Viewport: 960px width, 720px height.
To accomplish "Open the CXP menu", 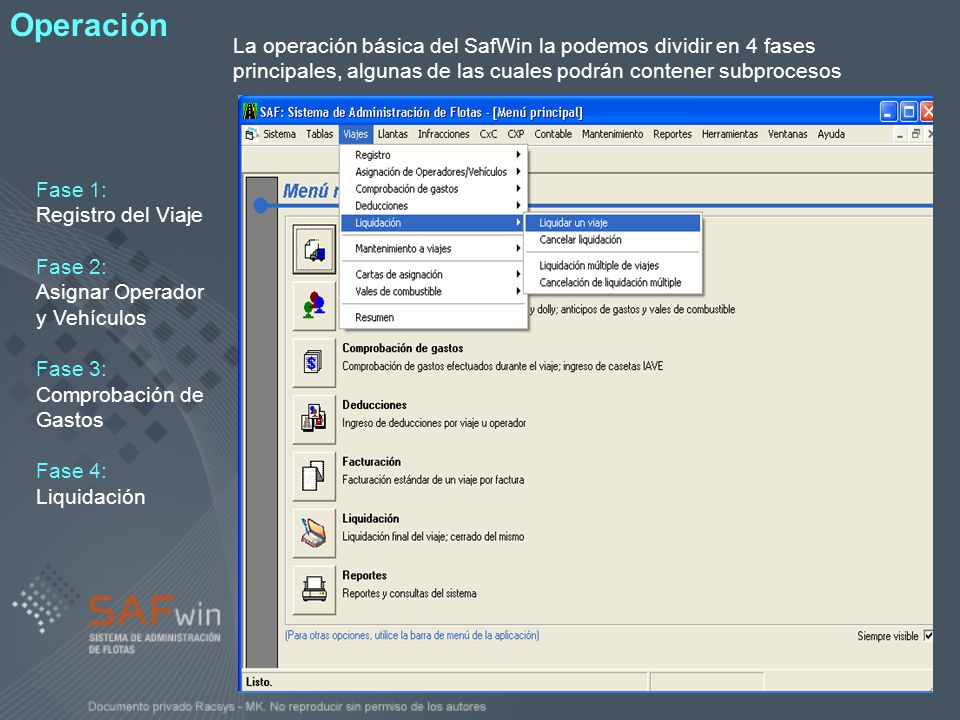I will (516, 134).
